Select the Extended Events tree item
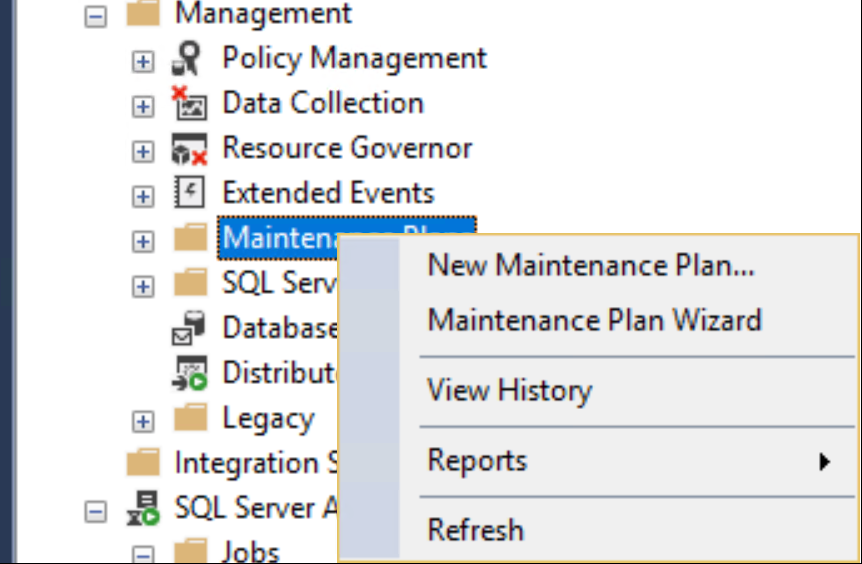The height and width of the screenshot is (564, 862). (328, 193)
